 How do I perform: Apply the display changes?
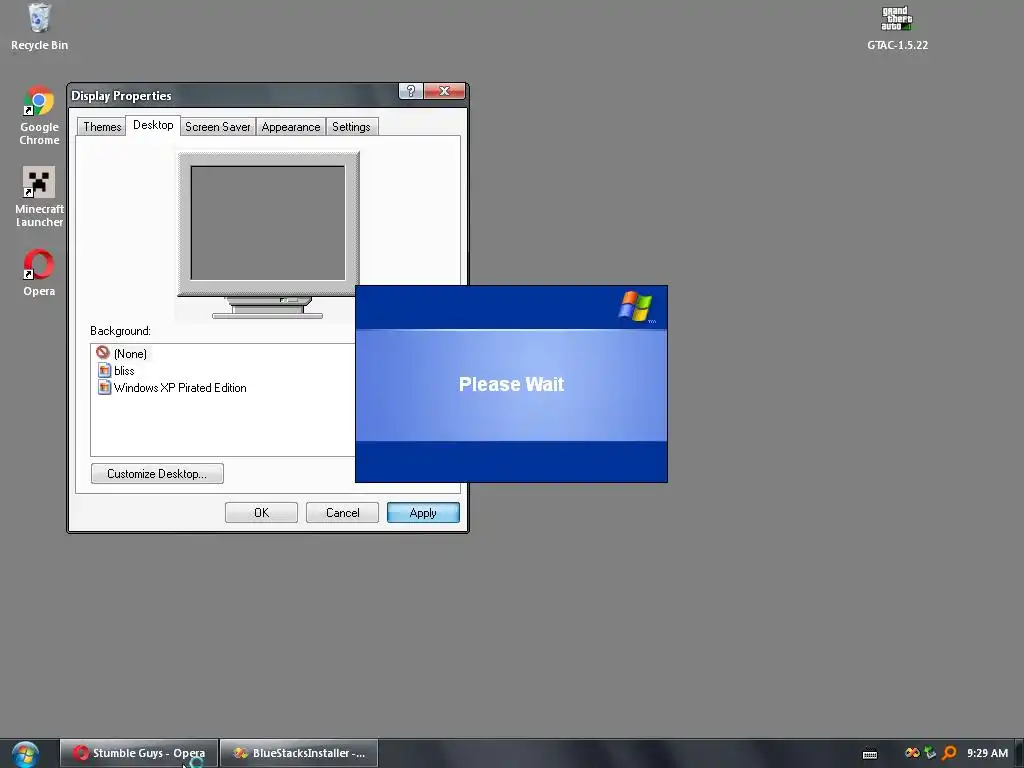423,513
